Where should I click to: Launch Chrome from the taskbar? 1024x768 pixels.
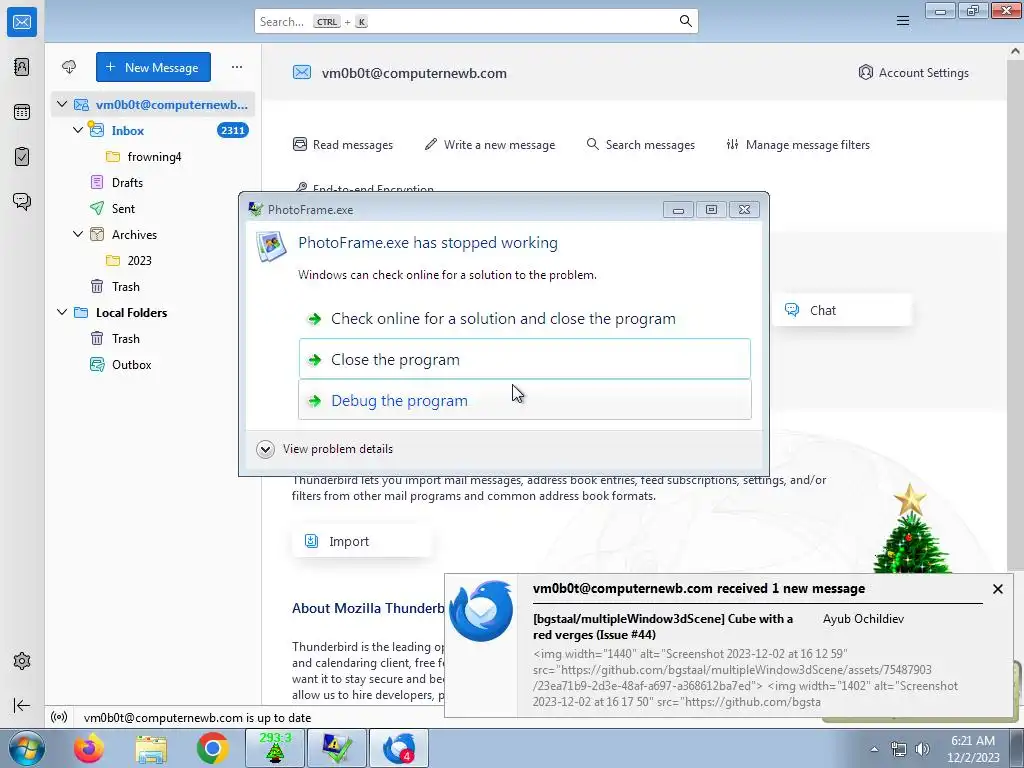[212, 748]
